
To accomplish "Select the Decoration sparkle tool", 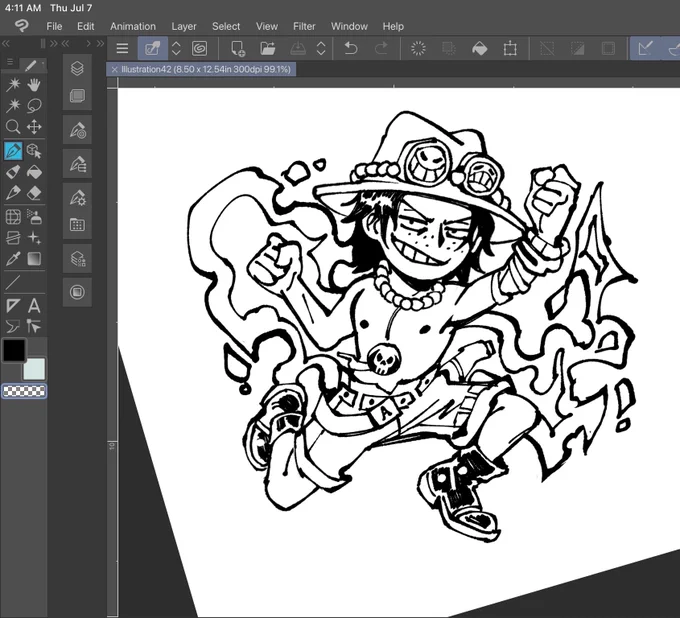I will click(x=34, y=238).
